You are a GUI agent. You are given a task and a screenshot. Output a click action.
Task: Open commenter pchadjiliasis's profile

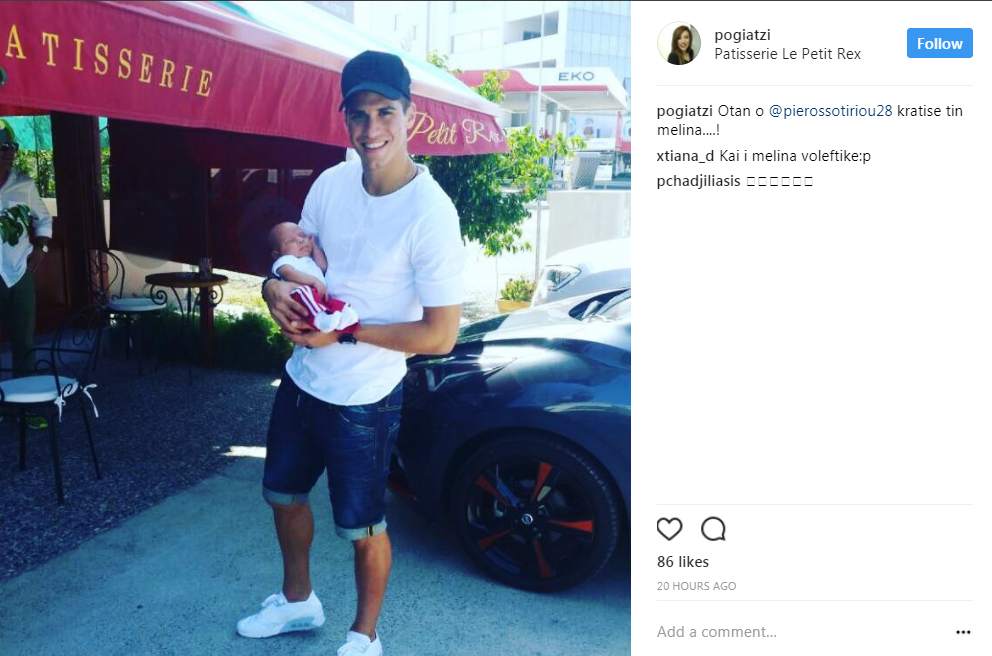tap(698, 181)
